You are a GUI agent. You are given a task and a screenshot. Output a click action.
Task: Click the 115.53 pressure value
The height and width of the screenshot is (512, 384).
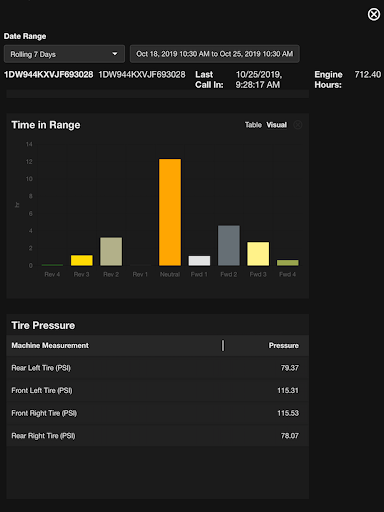[x=288, y=413]
